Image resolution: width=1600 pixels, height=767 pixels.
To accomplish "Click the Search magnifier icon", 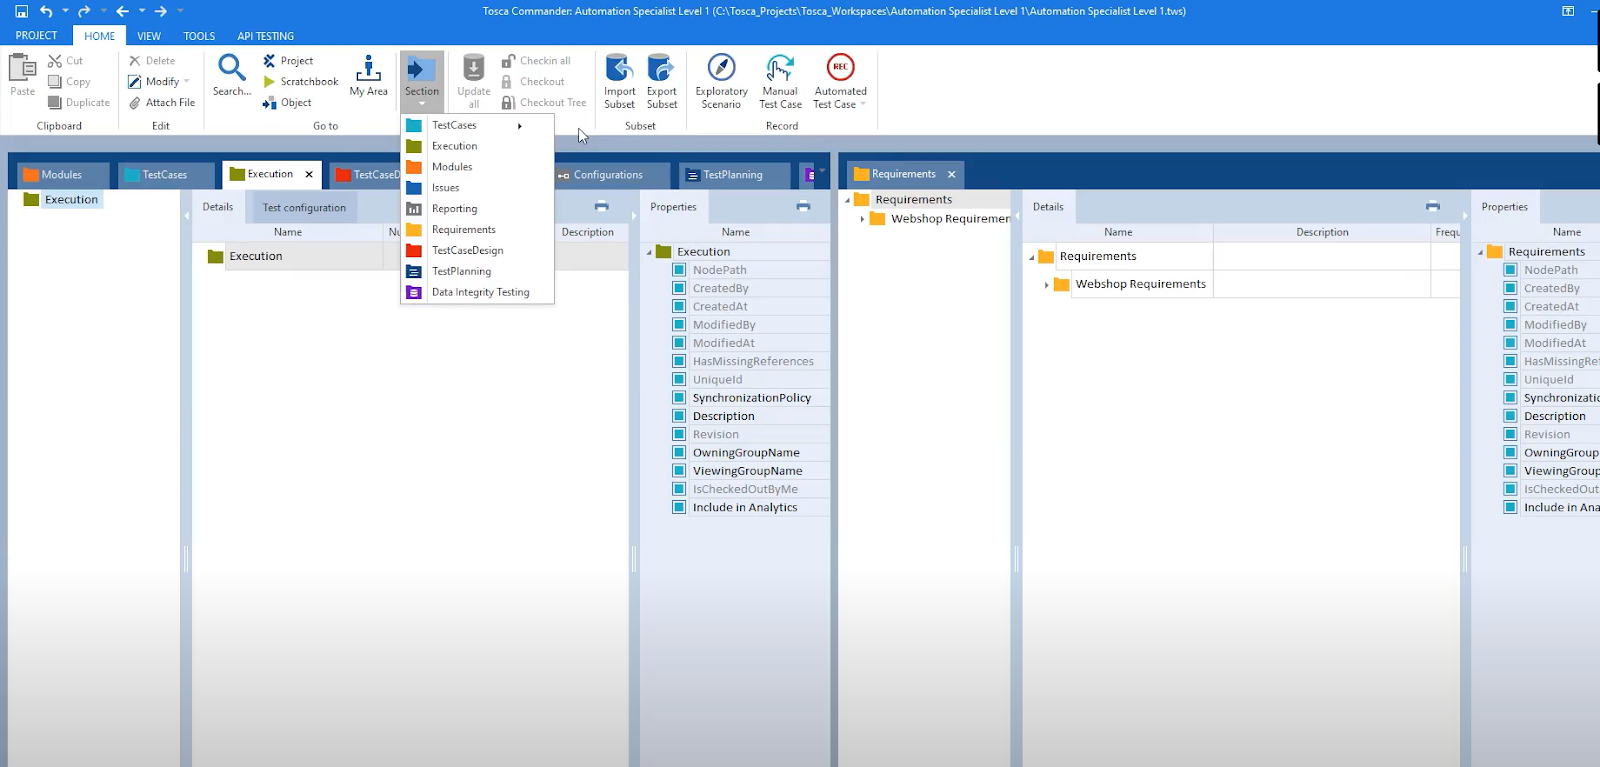I will (x=232, y=68).
